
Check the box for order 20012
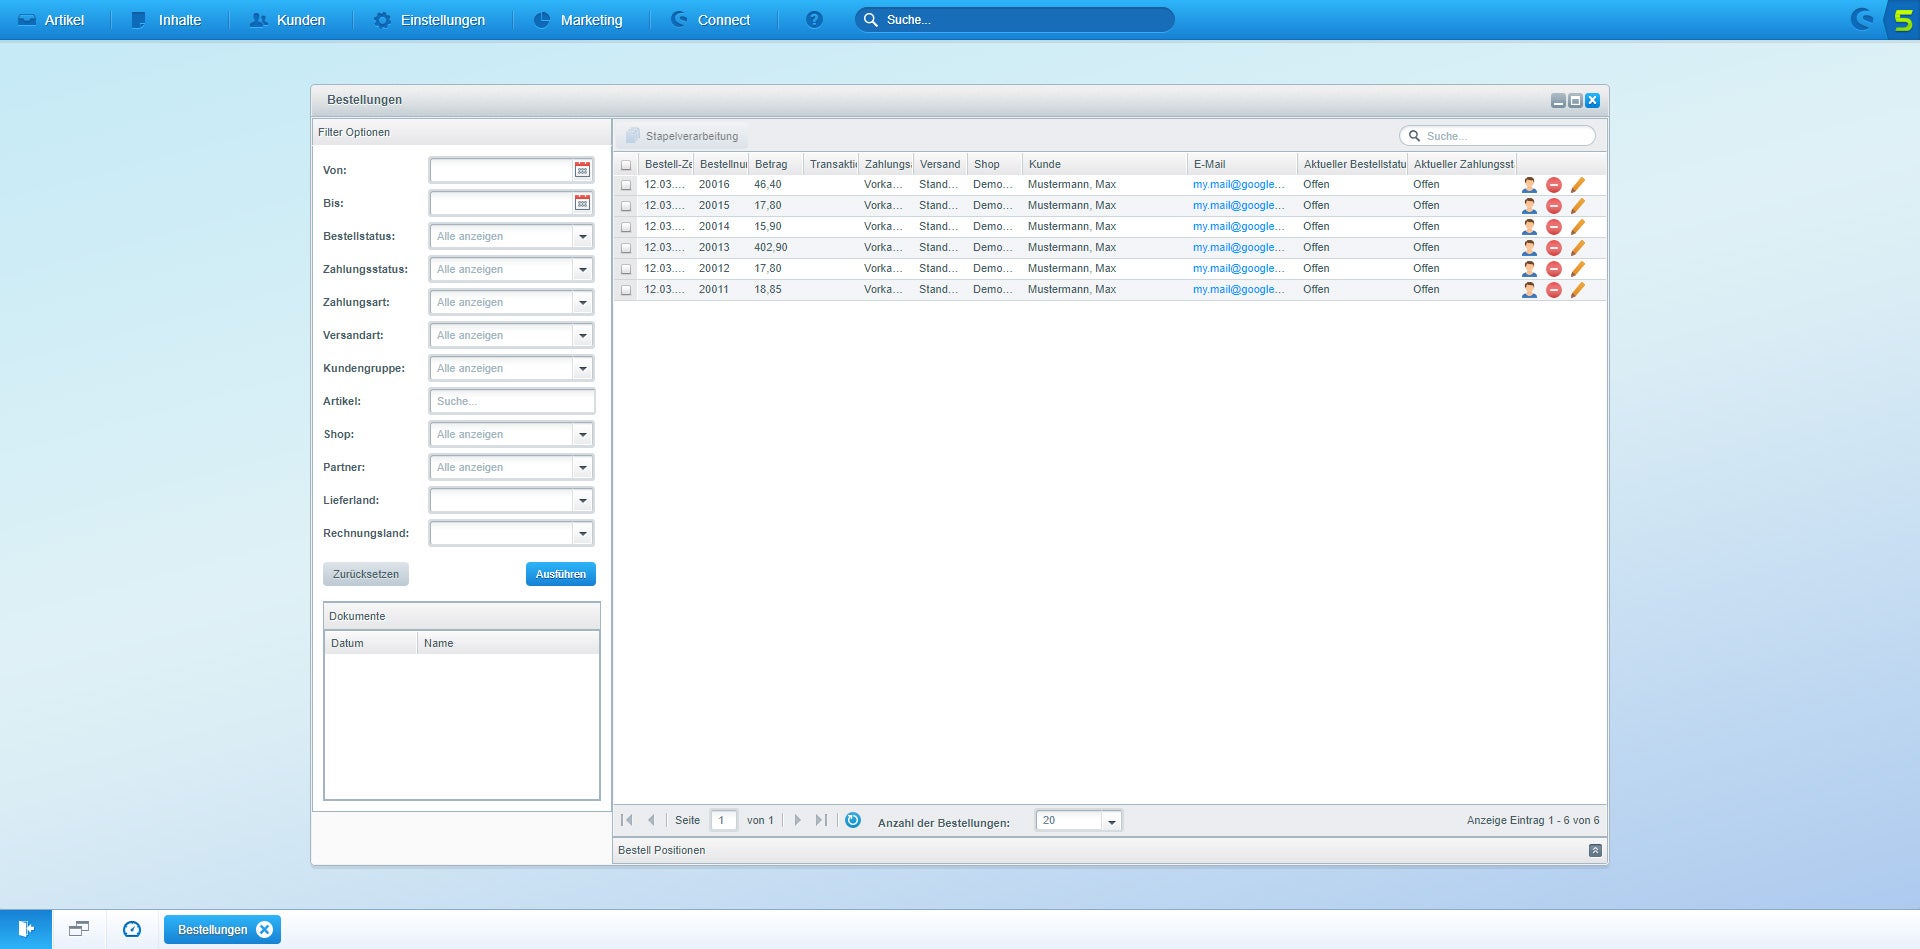[x=626, y=269]
